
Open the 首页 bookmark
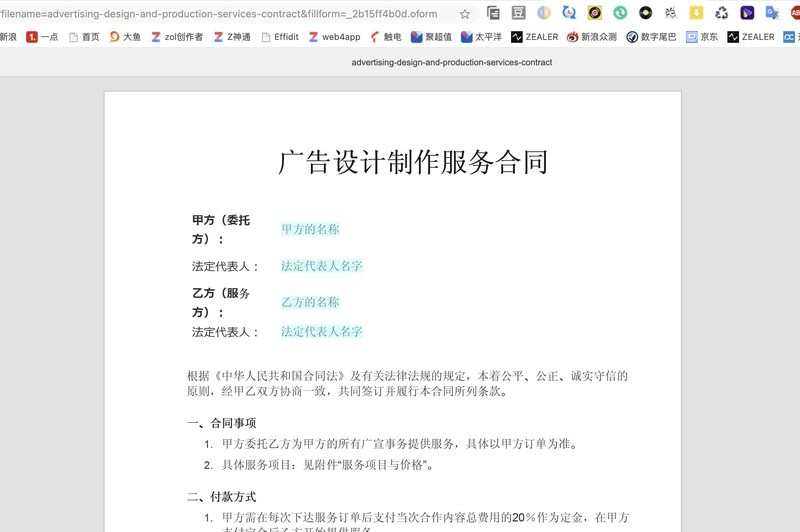pos(84,37)
